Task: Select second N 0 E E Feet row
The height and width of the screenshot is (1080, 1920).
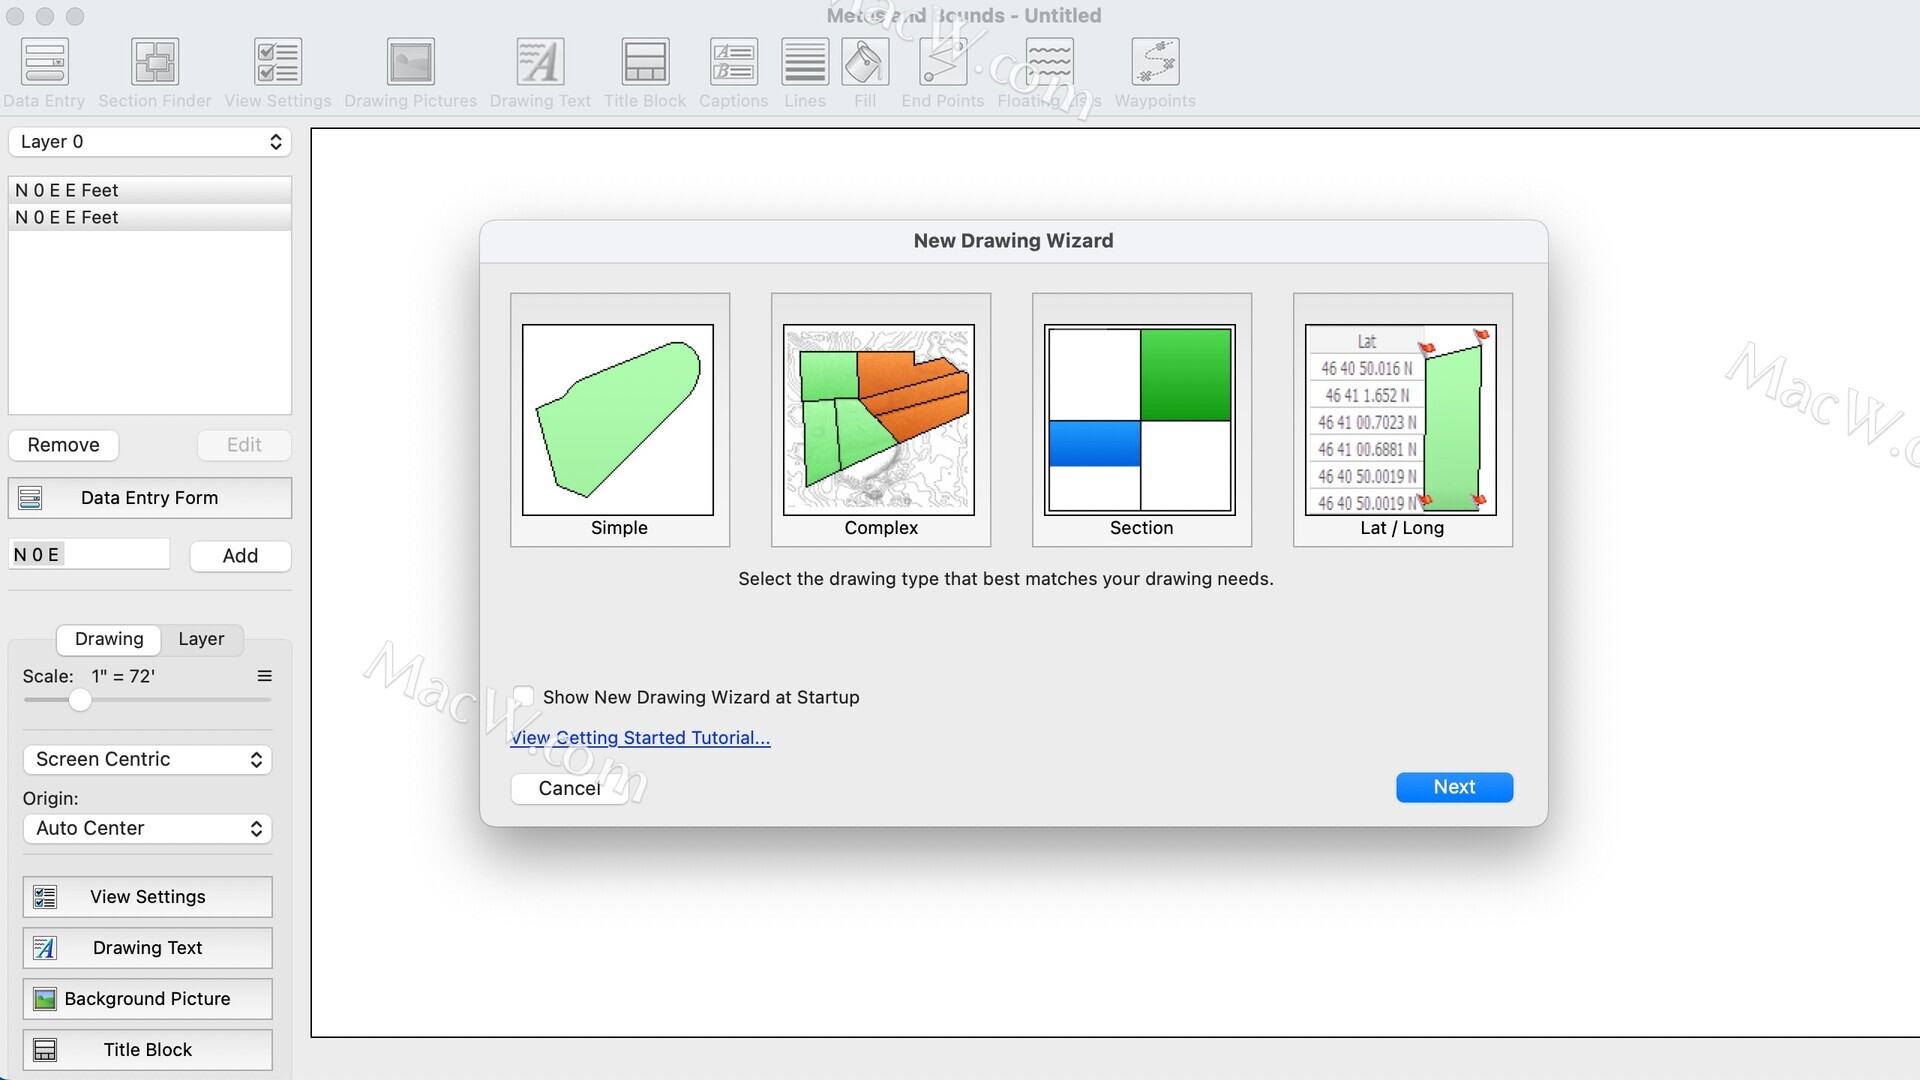Action: pyautogui.click(x=150, y=217)
